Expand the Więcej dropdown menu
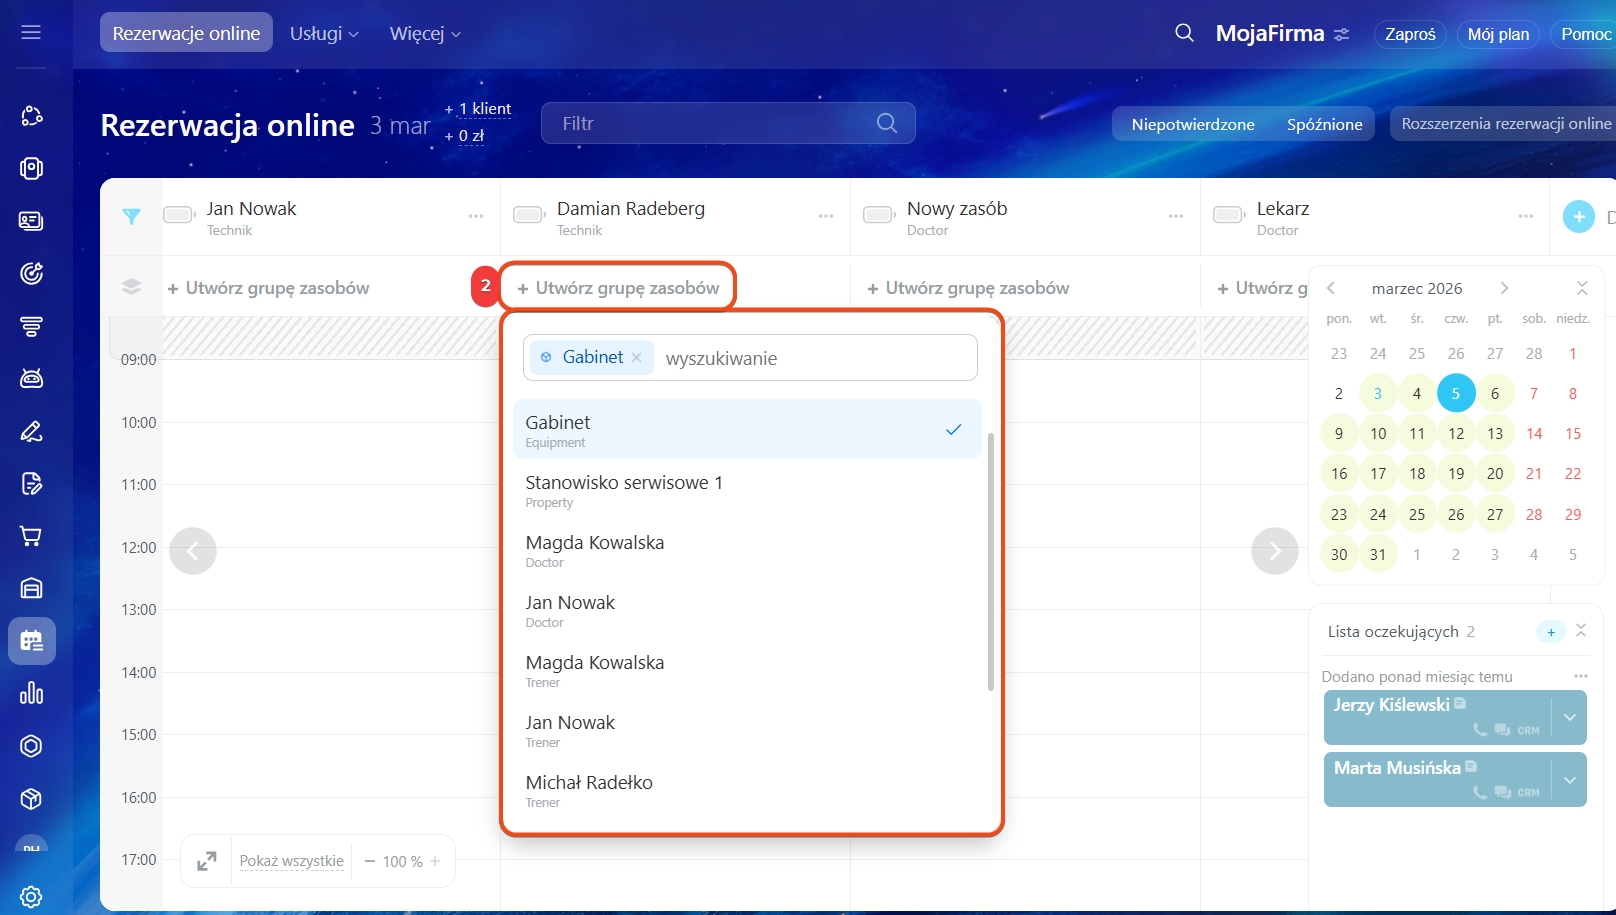 coord(425,34)
